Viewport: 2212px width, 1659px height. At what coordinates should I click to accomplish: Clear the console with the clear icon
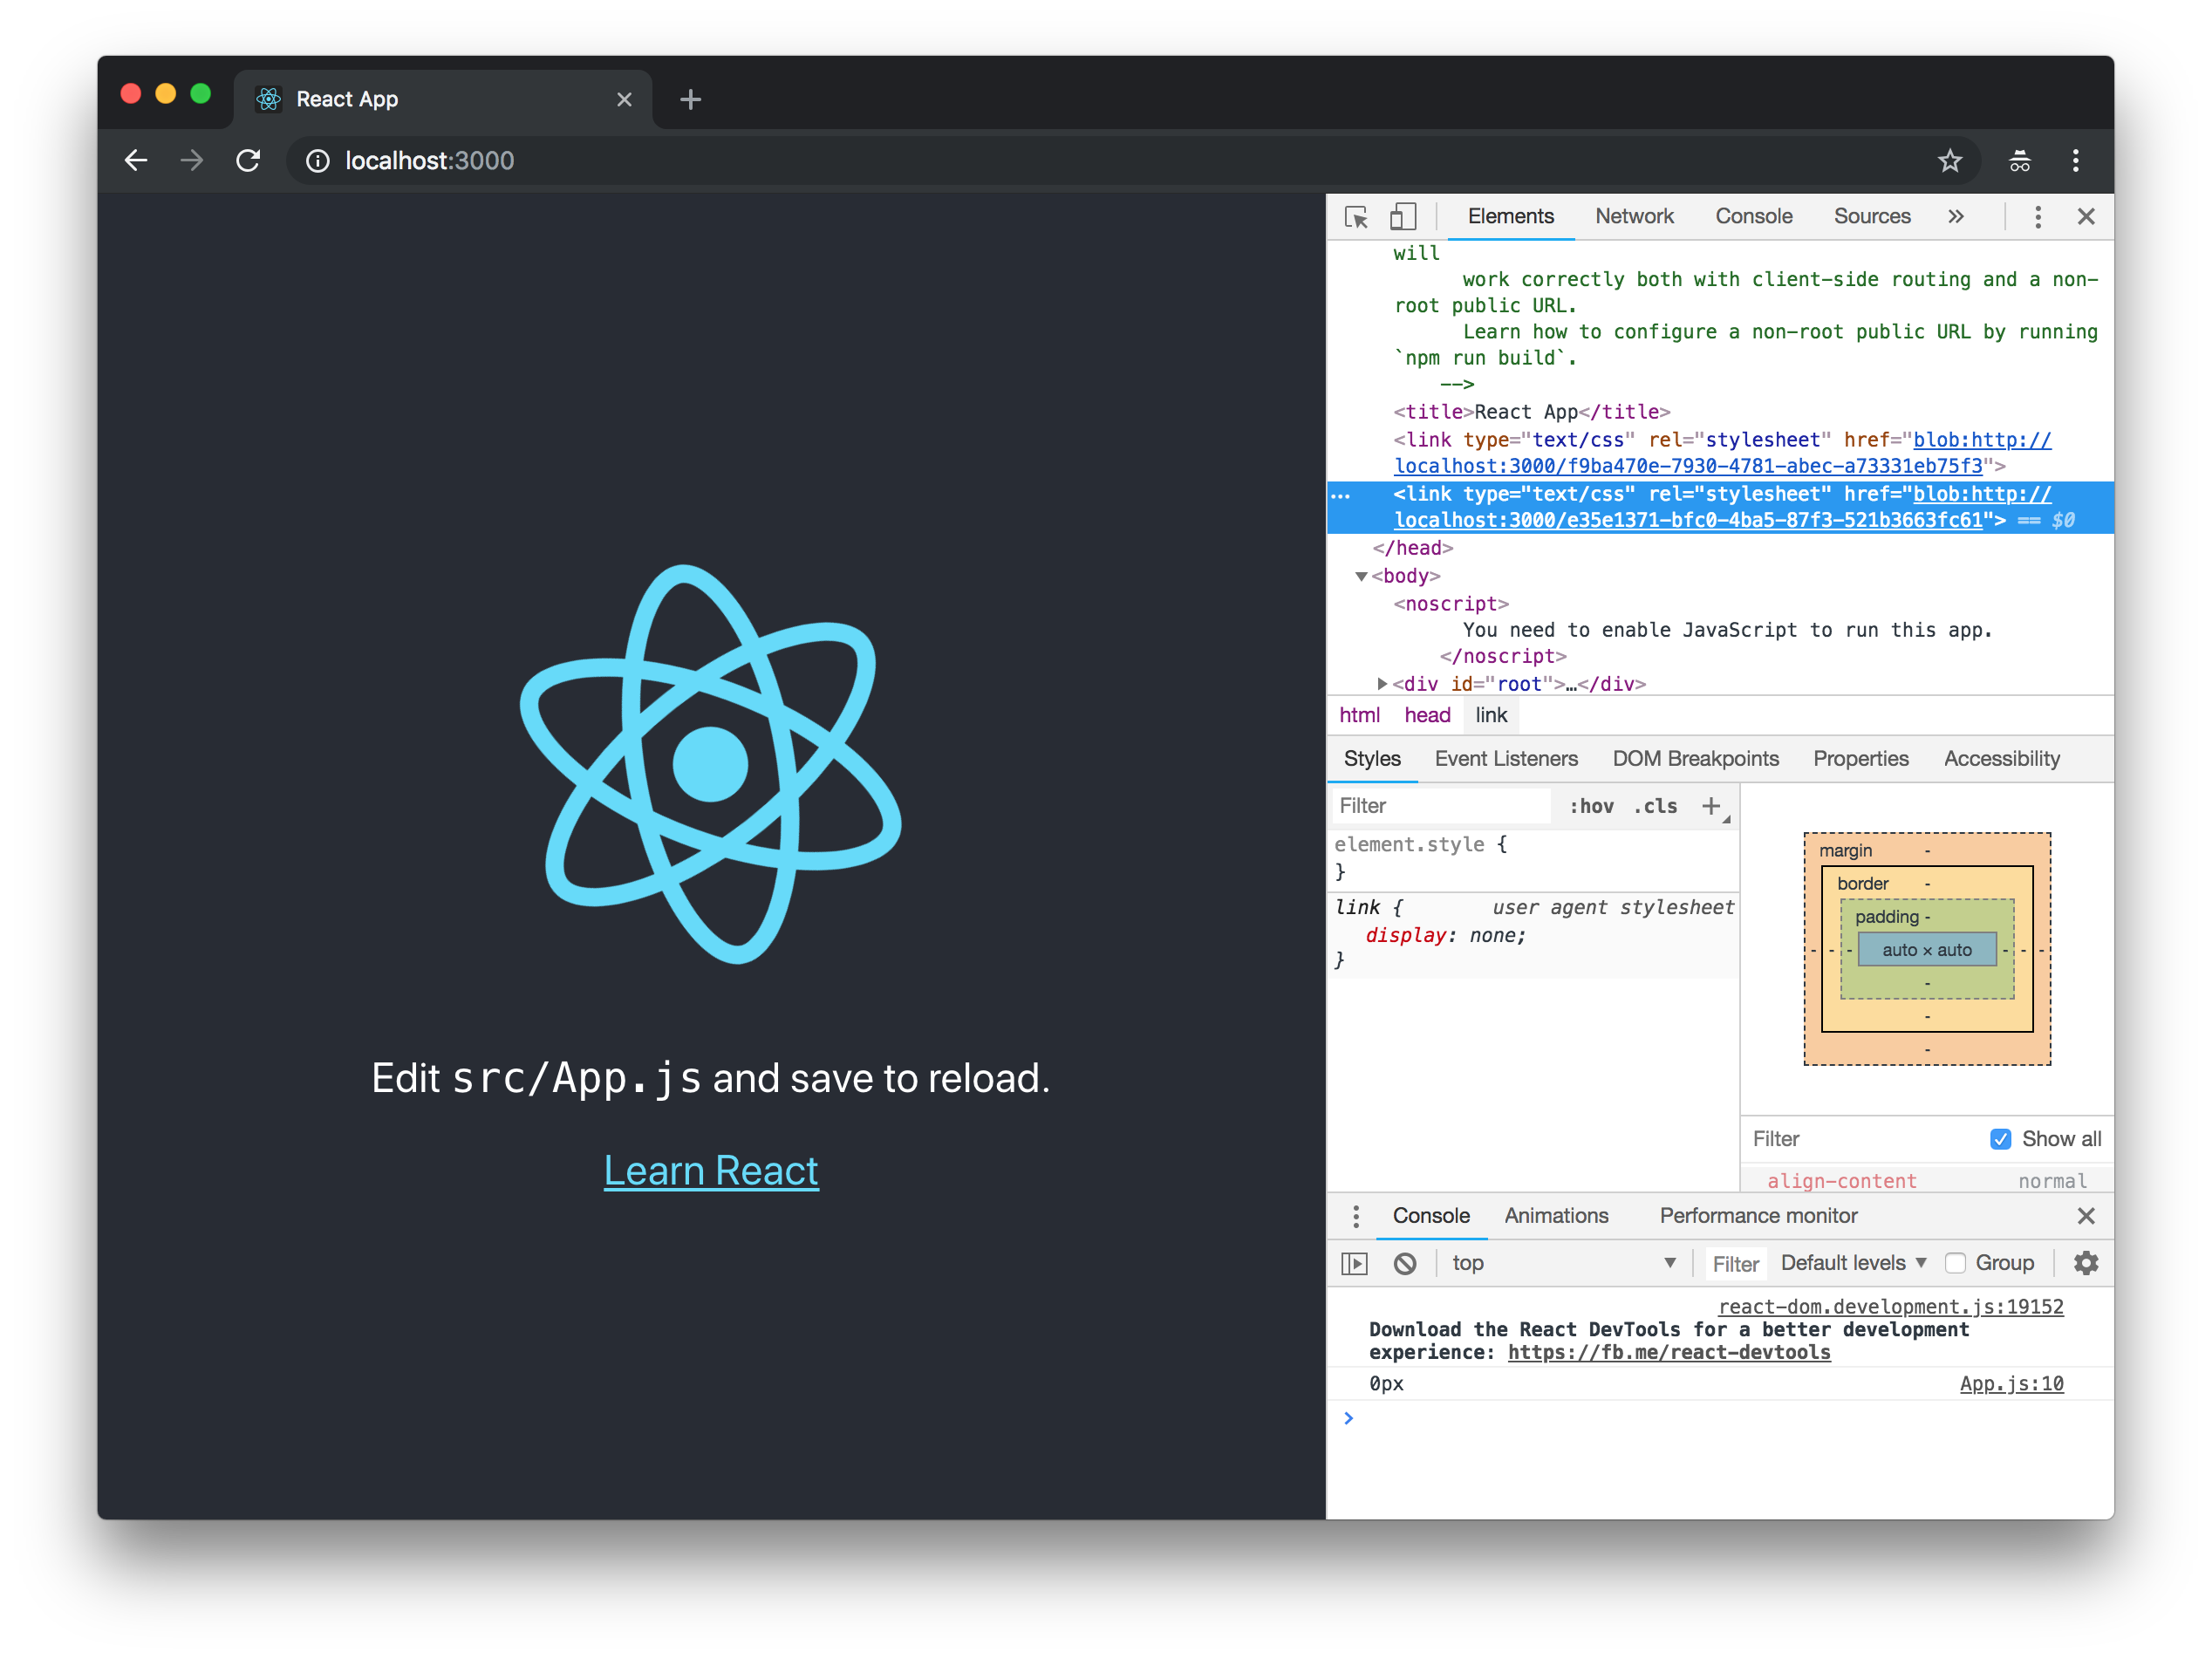pos(1406,1263)
